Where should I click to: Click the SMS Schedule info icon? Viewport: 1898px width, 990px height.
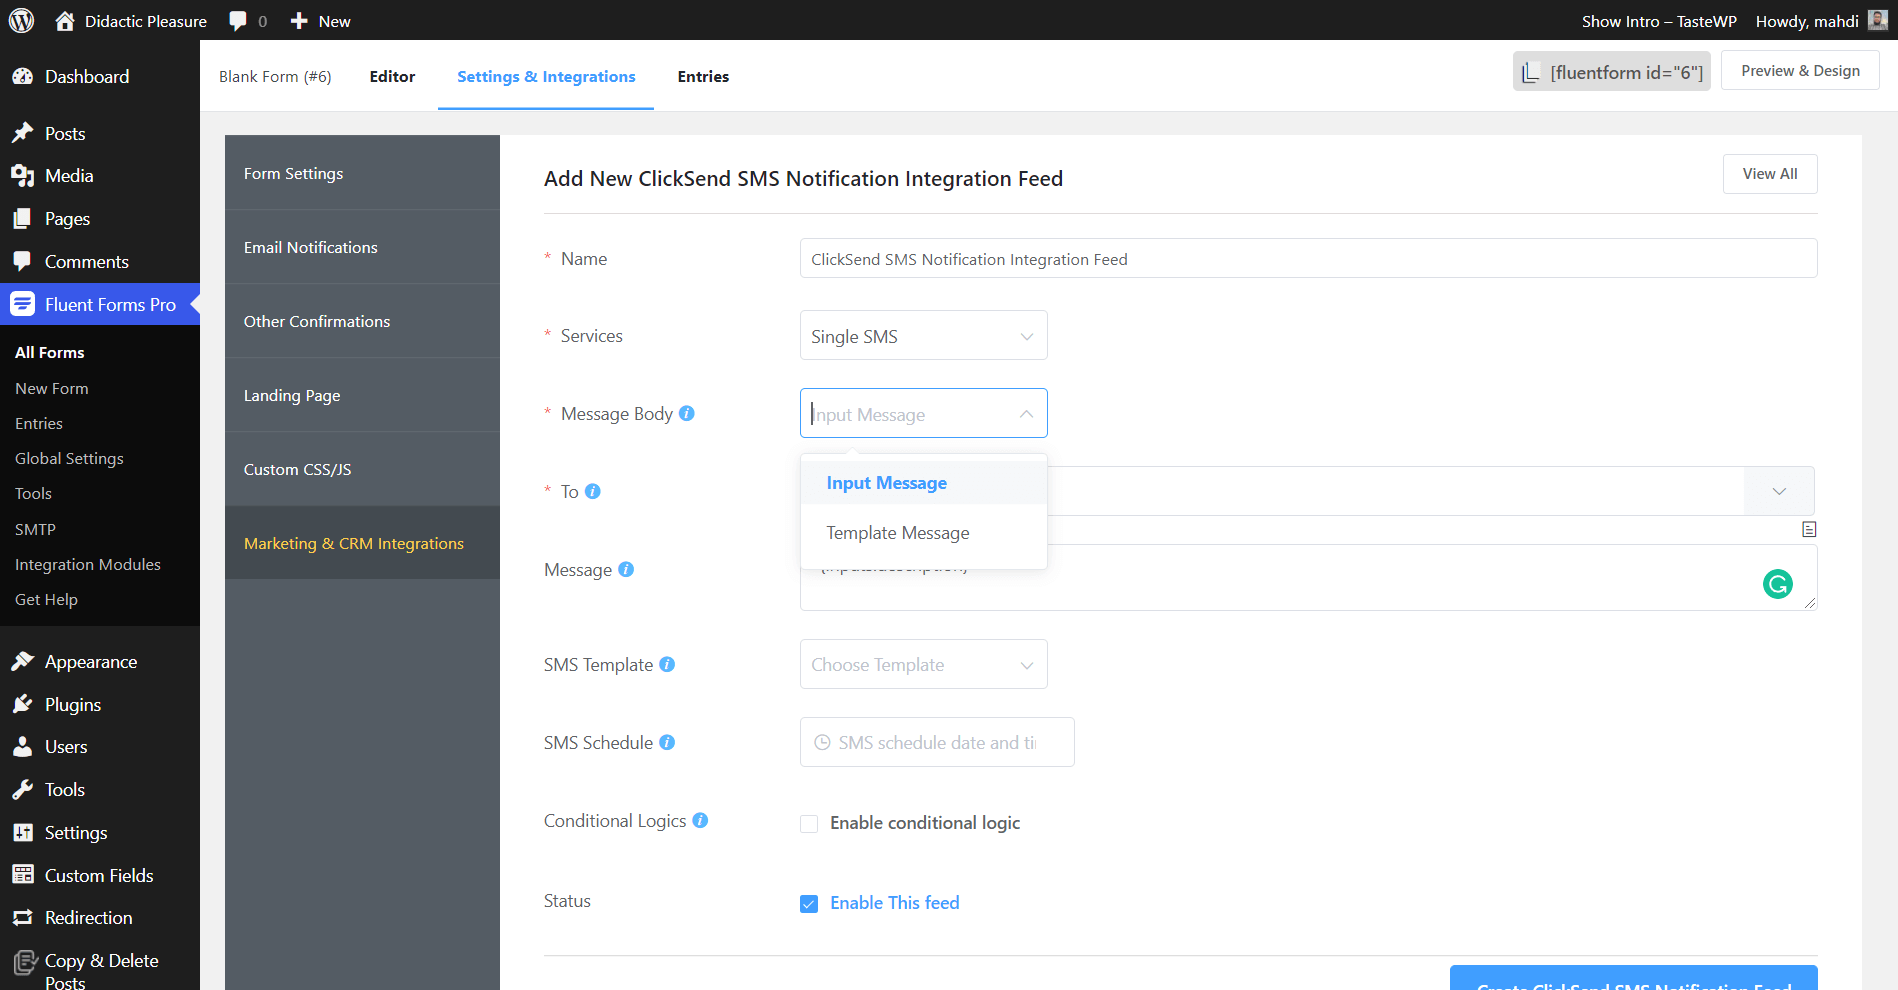(667, 742)
